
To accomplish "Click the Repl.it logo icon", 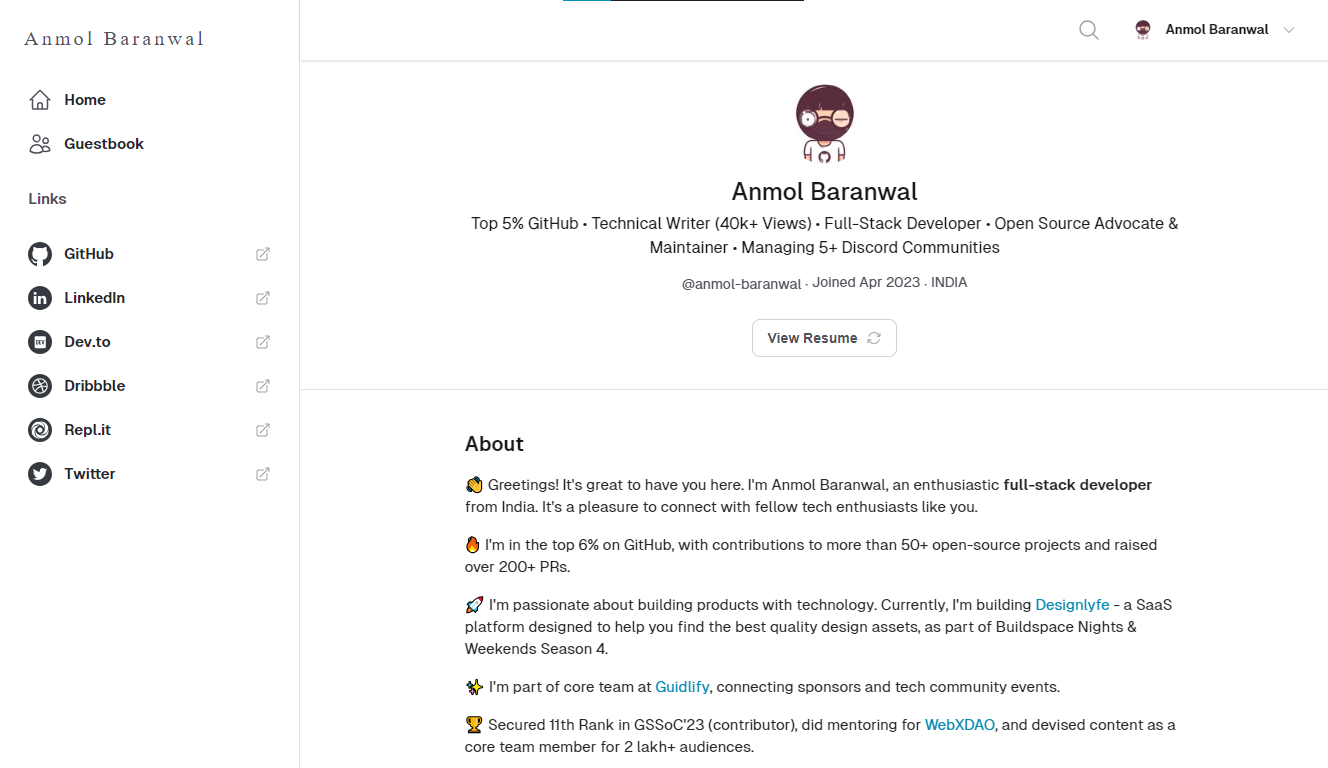I will 40,430.
